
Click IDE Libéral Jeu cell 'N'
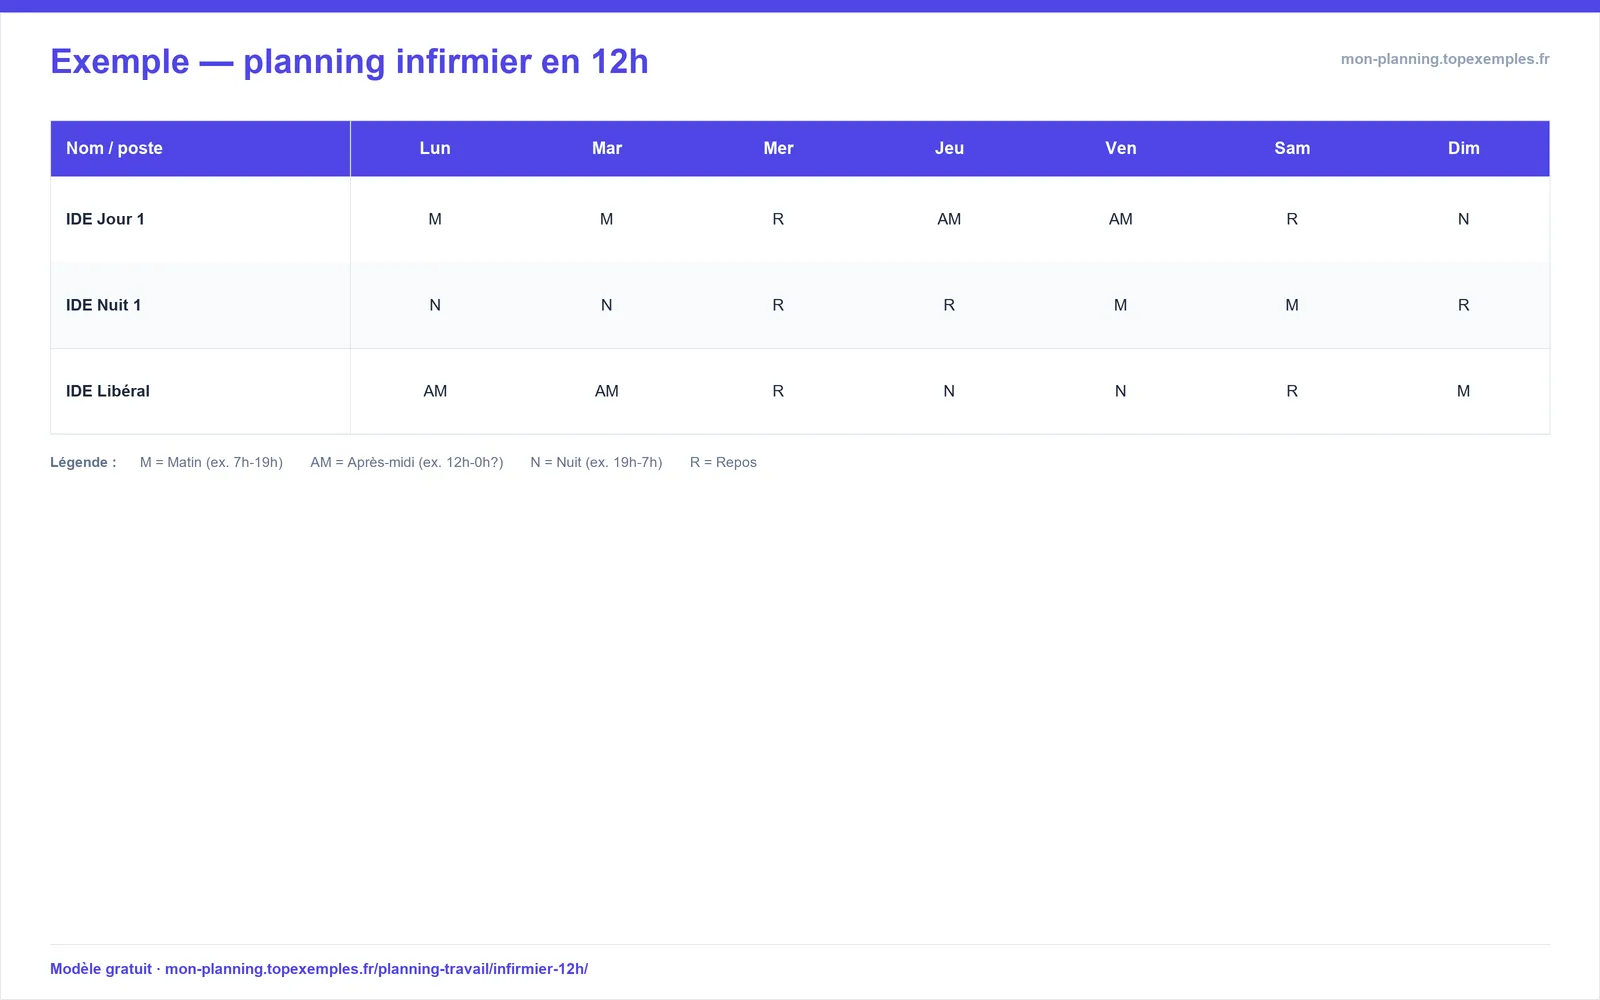click(949, 391)
